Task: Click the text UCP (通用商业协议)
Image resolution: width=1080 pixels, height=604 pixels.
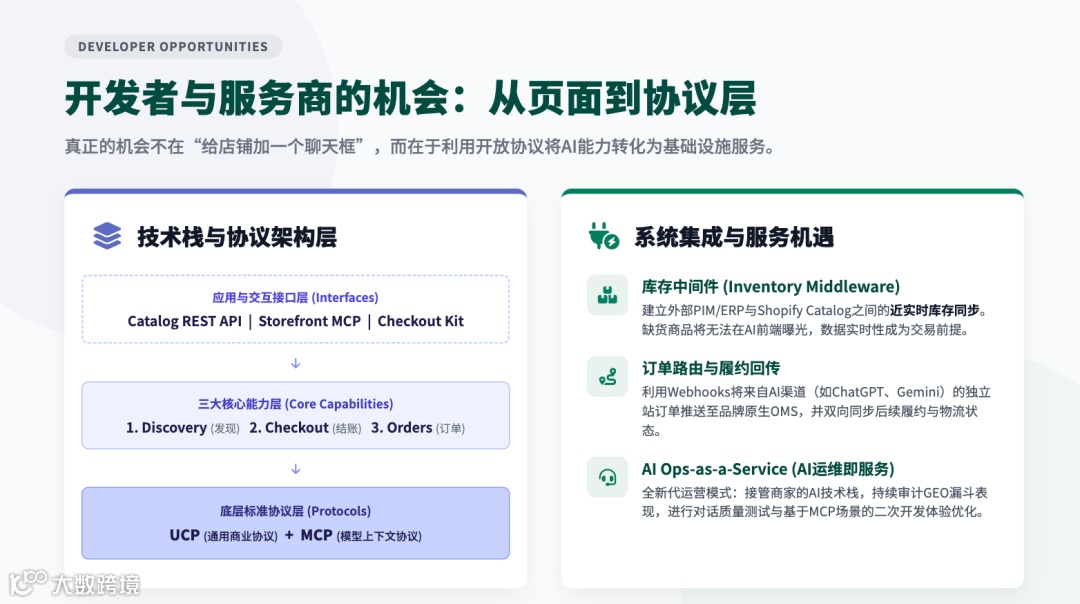Action: (223, 535)
